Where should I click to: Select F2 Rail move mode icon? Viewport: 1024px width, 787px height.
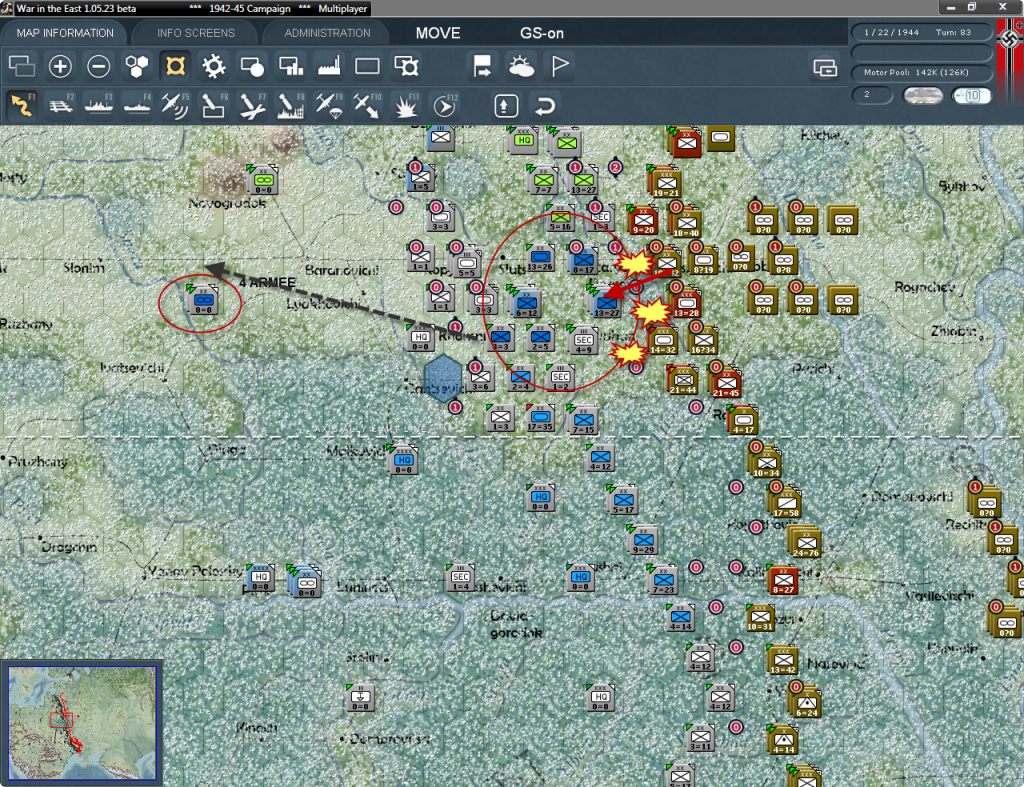60,105
